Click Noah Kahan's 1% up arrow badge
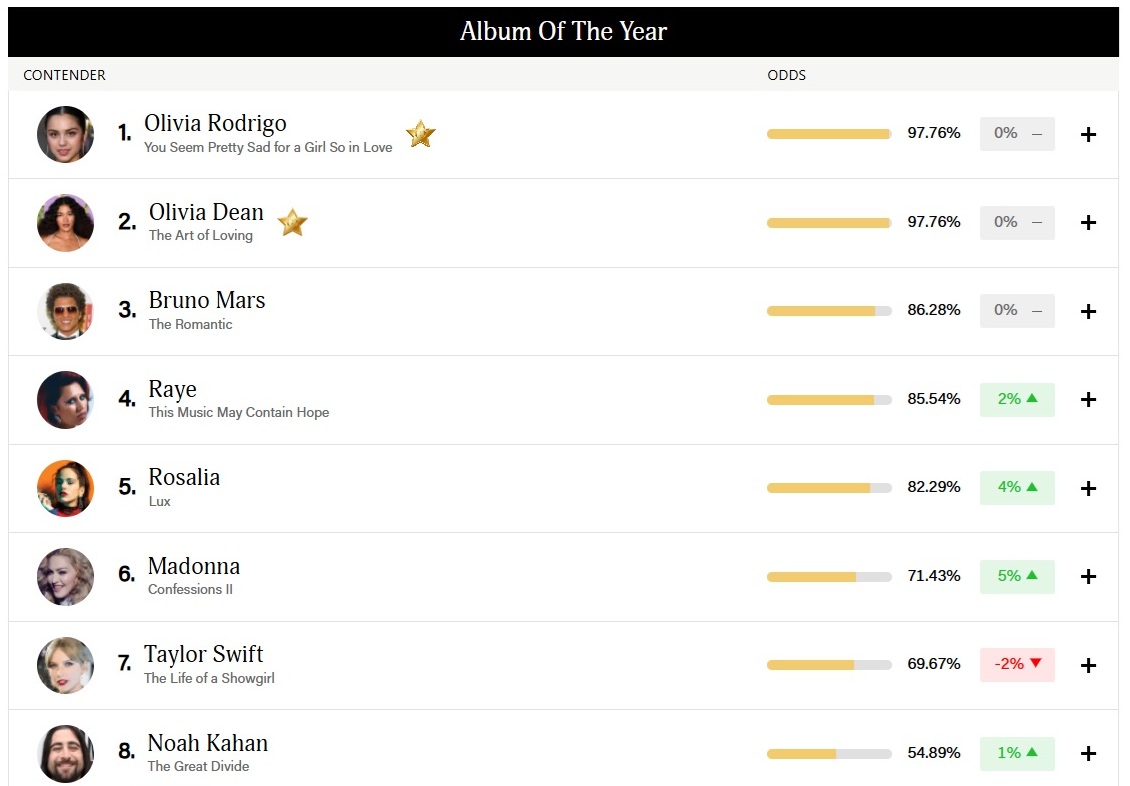The width and height of the screenshot is (1130, 786). pos(1017,753)
